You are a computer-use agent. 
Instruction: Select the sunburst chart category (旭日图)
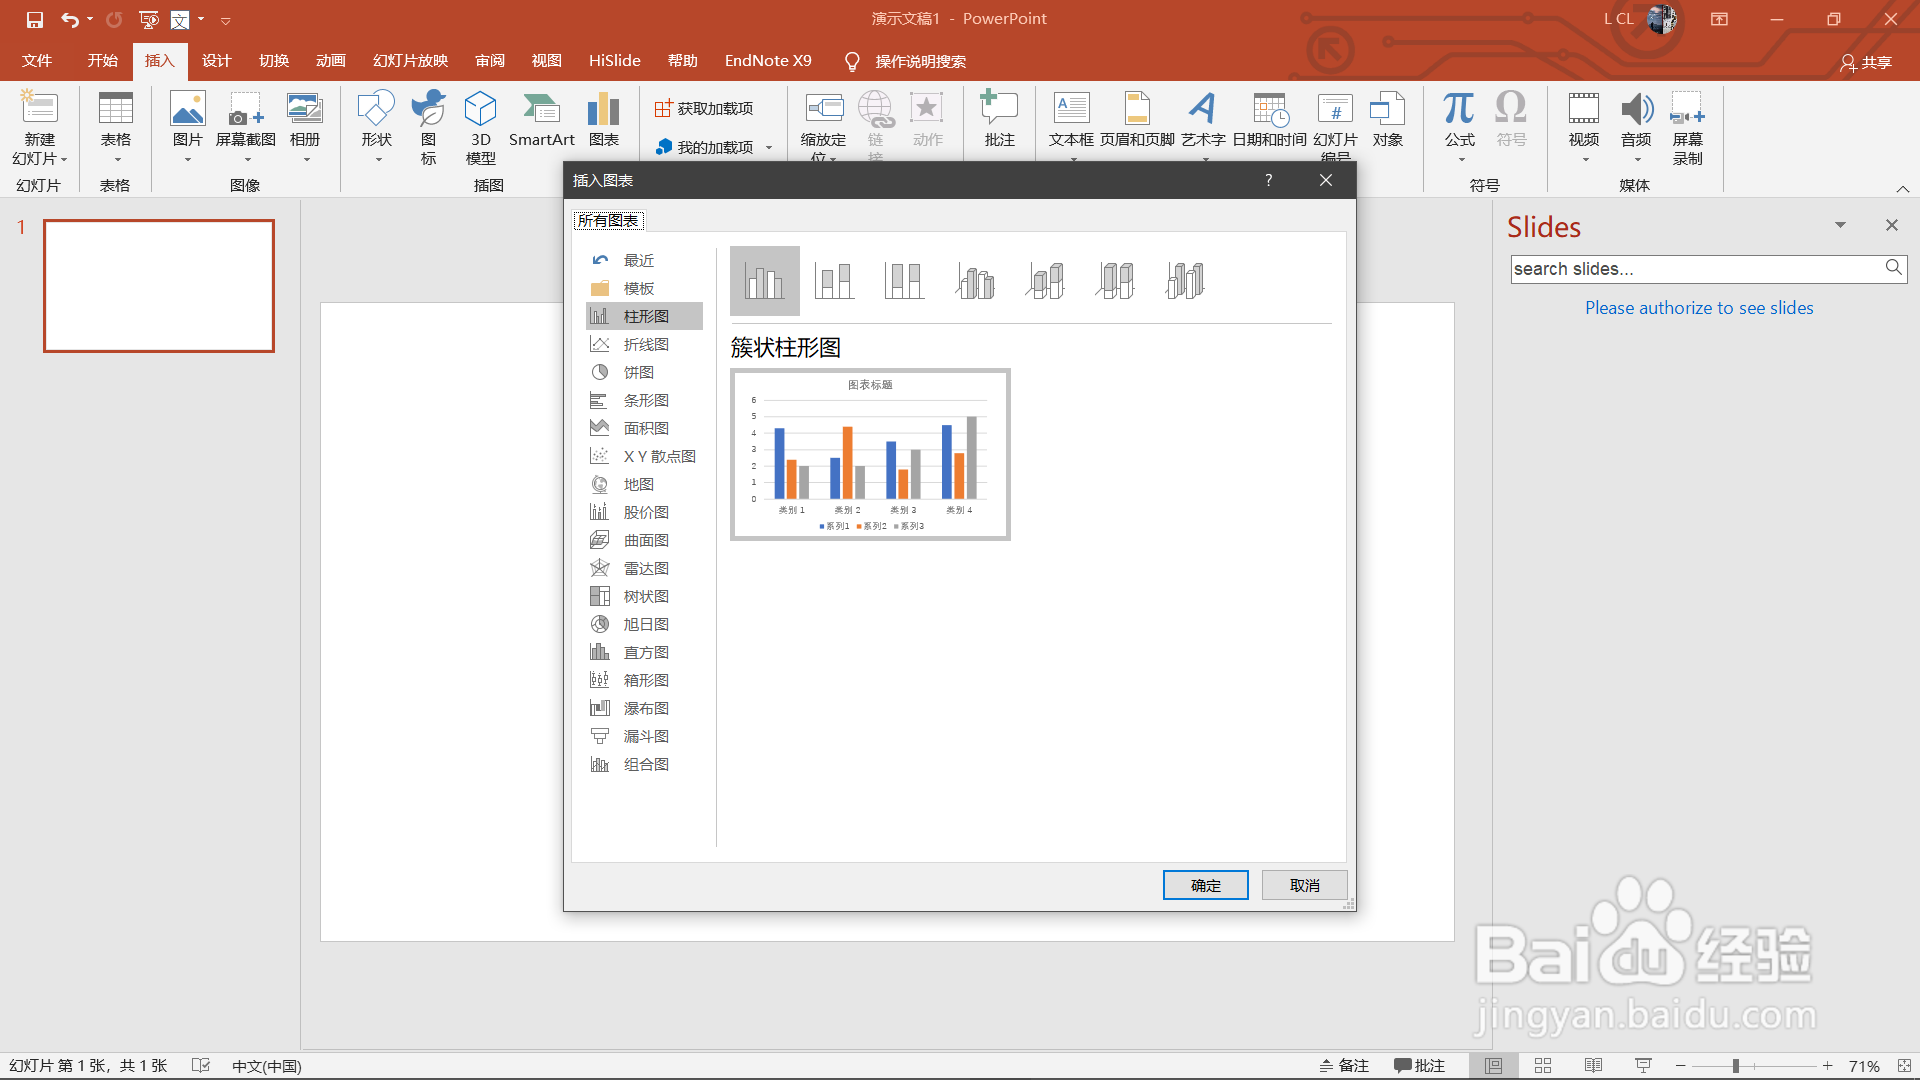[645, 624]
